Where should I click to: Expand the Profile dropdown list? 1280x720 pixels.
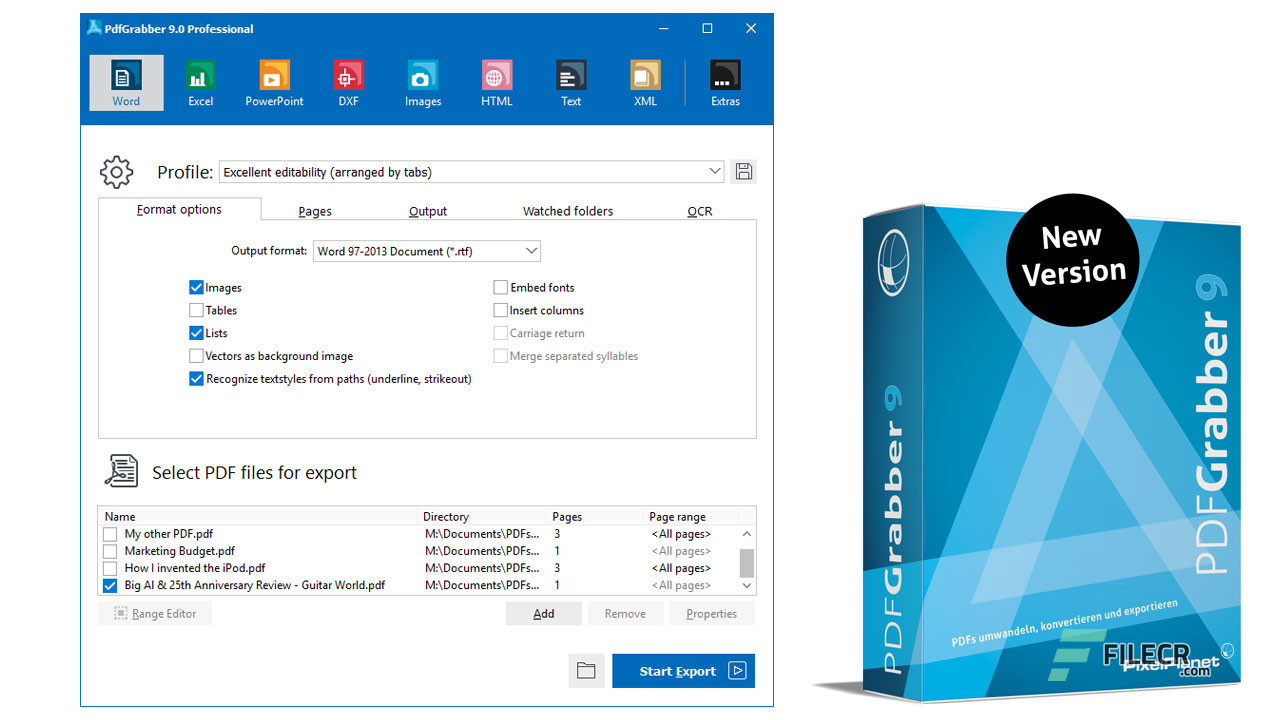coord(471,172)
